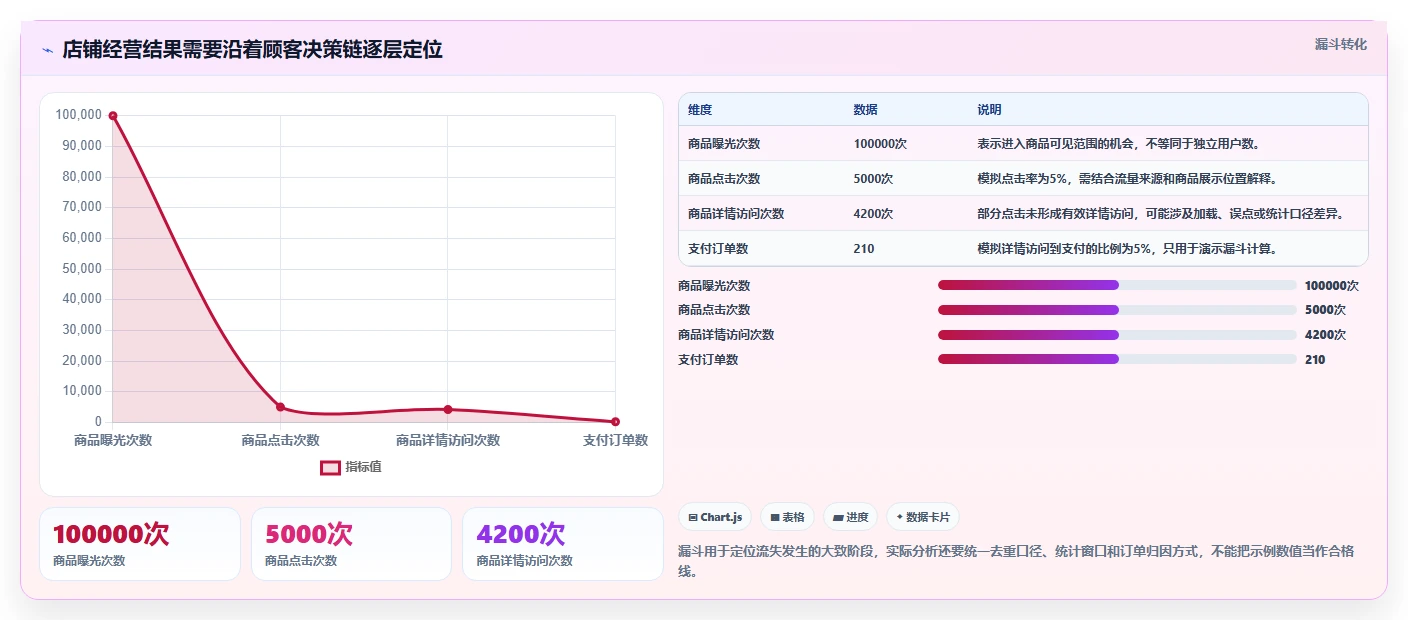Select the Chart.js tag chip
Screen dimensions: 1408x620
(x=715, y=517)
